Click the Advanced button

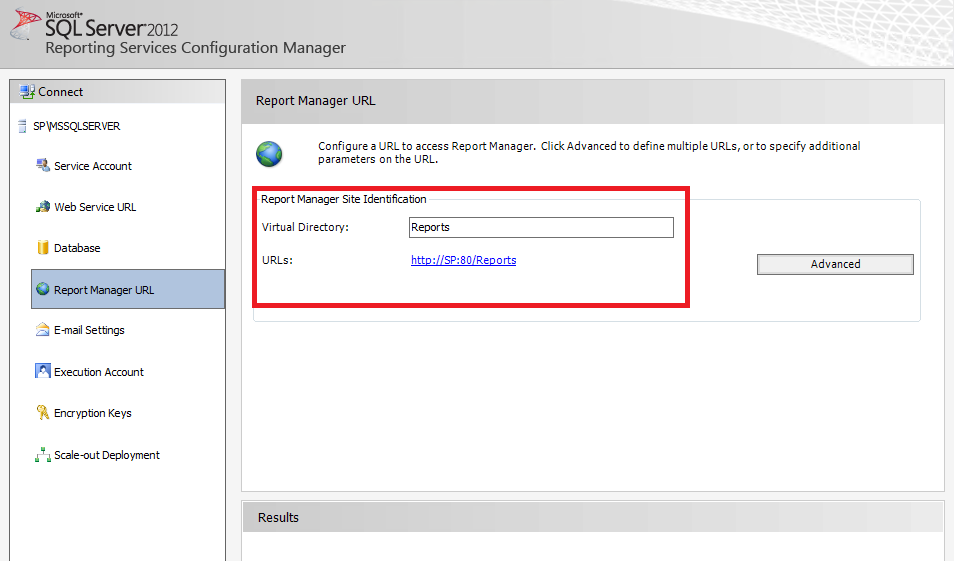pyautogui.click(x=835, y=264)
